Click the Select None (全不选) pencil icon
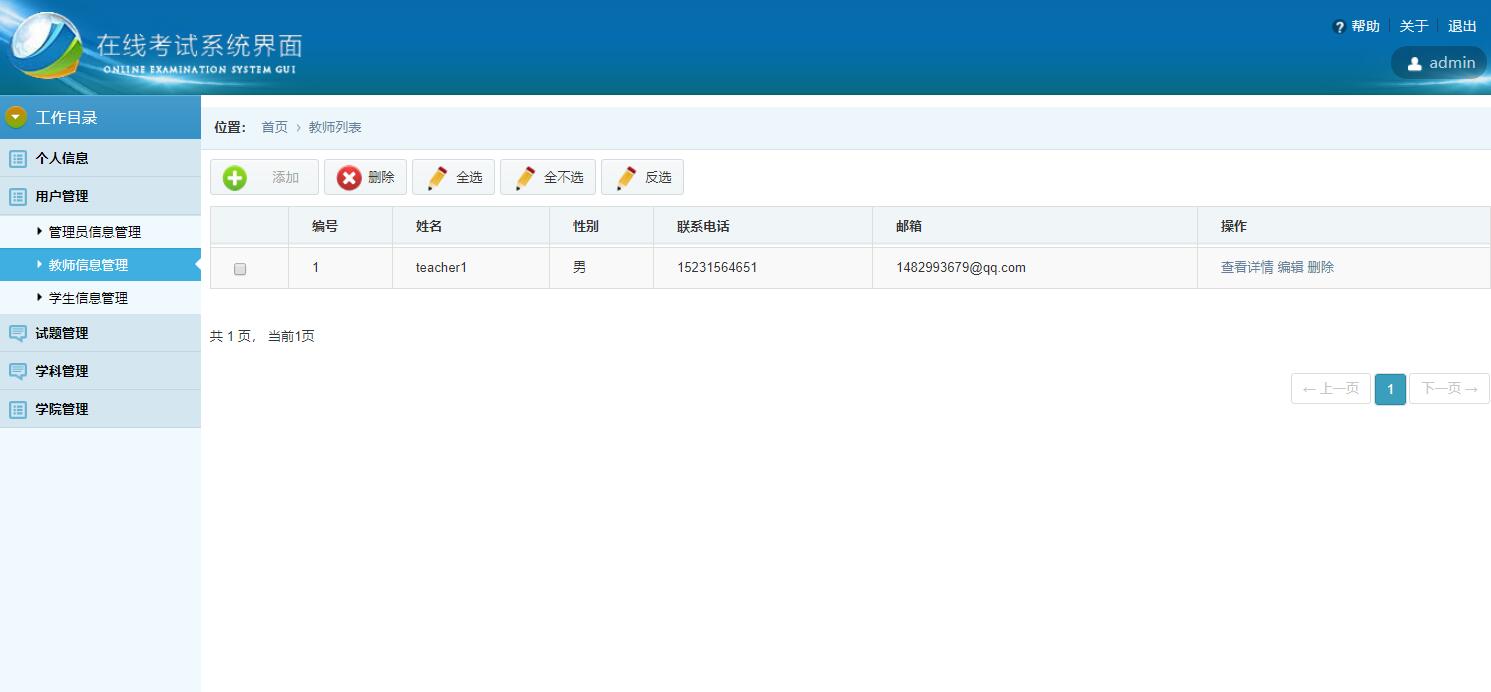1491x692 pixels. click(x=524, y=177)
